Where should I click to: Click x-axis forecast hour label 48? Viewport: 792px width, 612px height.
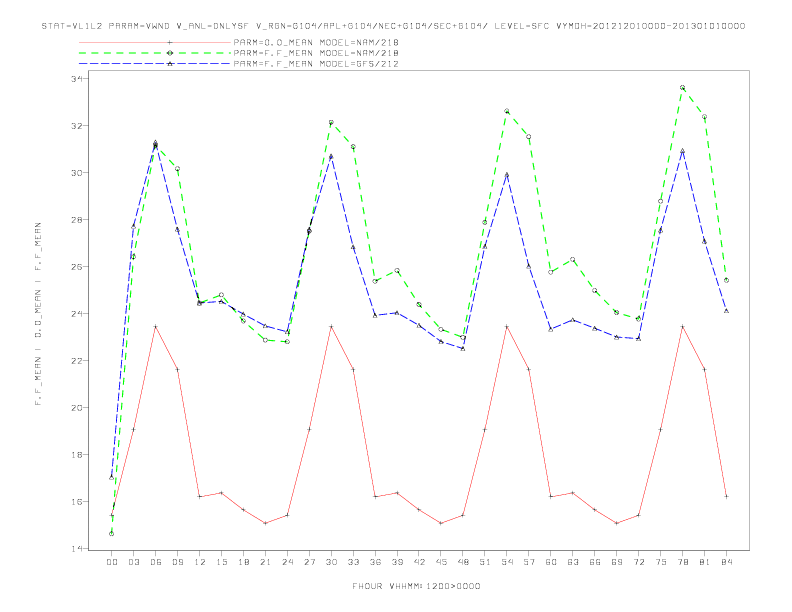pyautogui.click(x=463, y=562)
